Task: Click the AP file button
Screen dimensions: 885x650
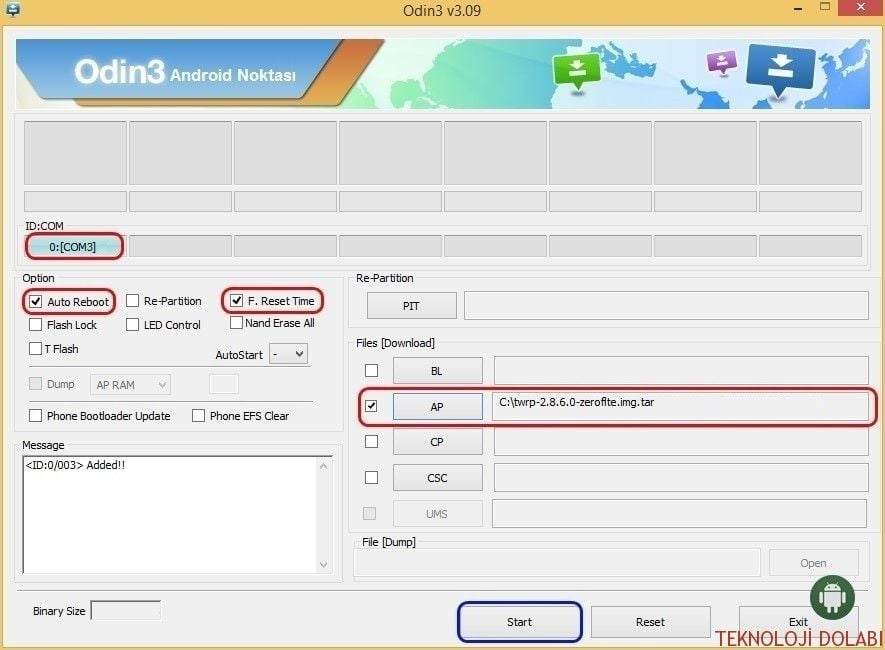Action: coord(437,406)
